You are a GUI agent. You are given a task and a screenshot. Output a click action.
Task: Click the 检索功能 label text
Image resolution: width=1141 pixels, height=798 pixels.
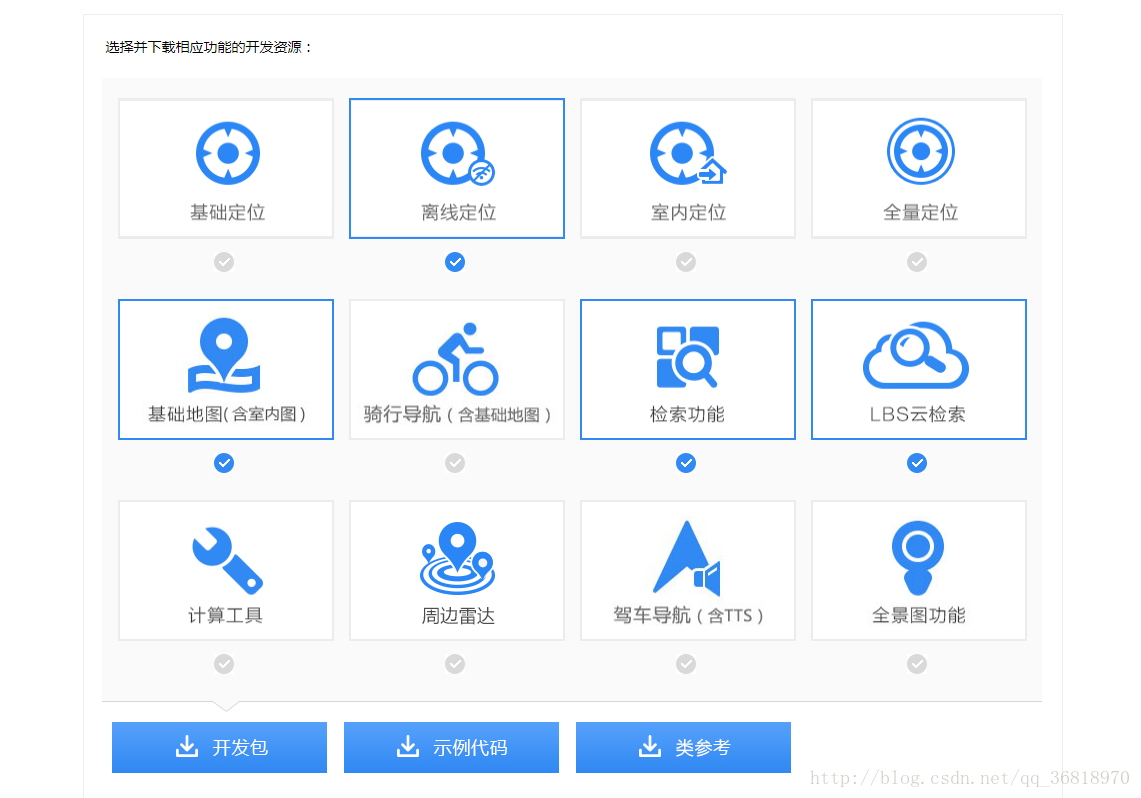point(687,414)
